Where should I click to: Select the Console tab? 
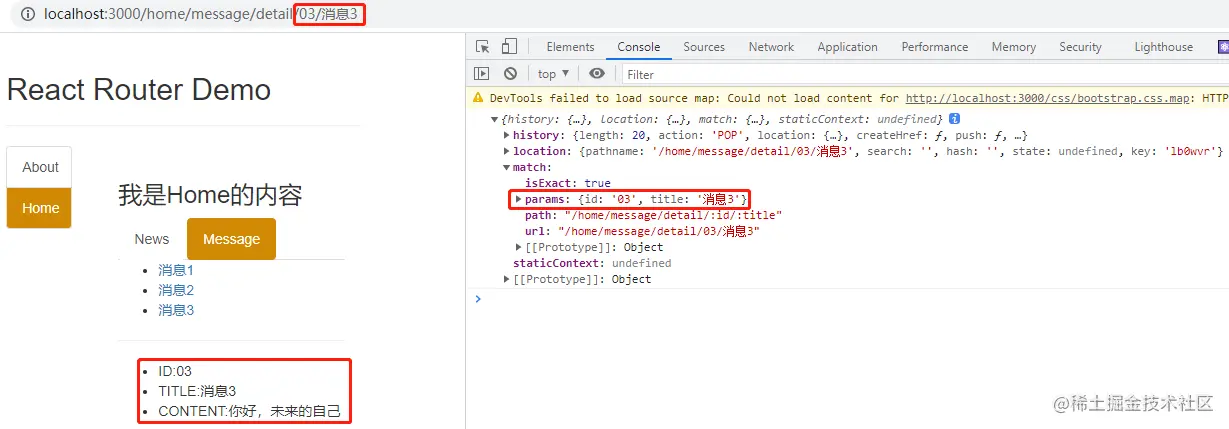coord(638,47)
